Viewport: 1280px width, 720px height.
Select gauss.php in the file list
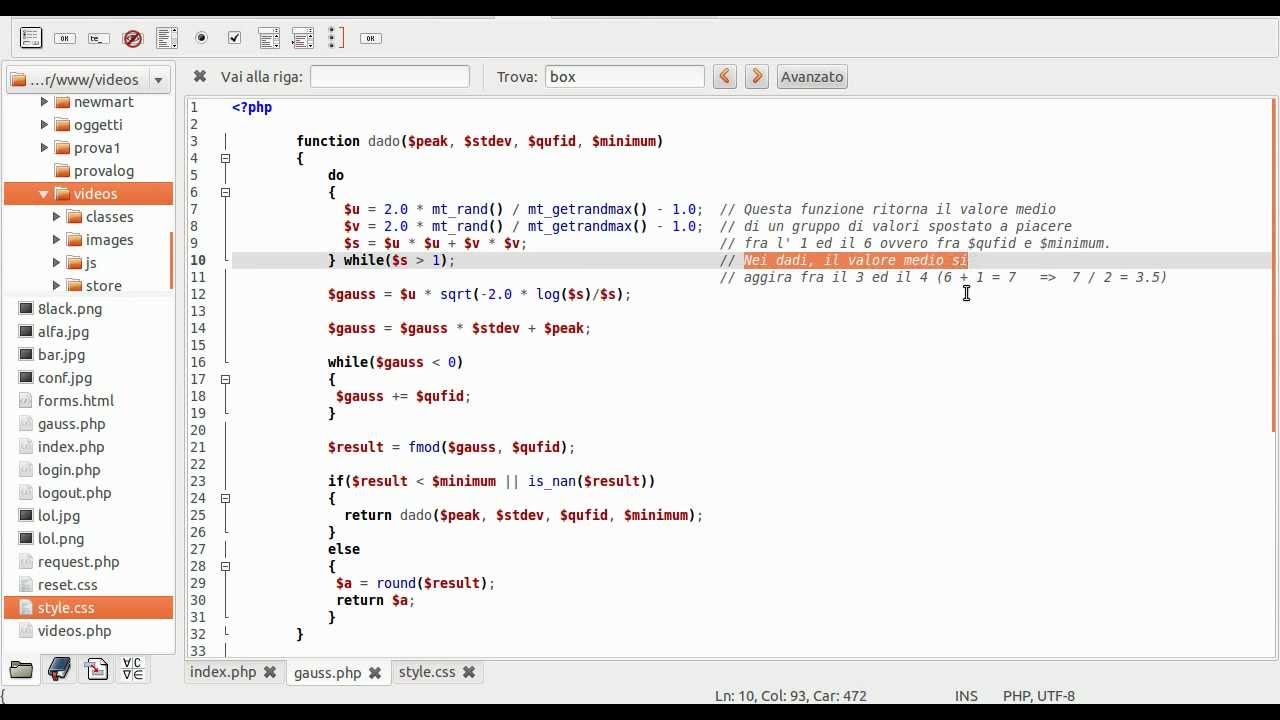(x=71, y=424)
